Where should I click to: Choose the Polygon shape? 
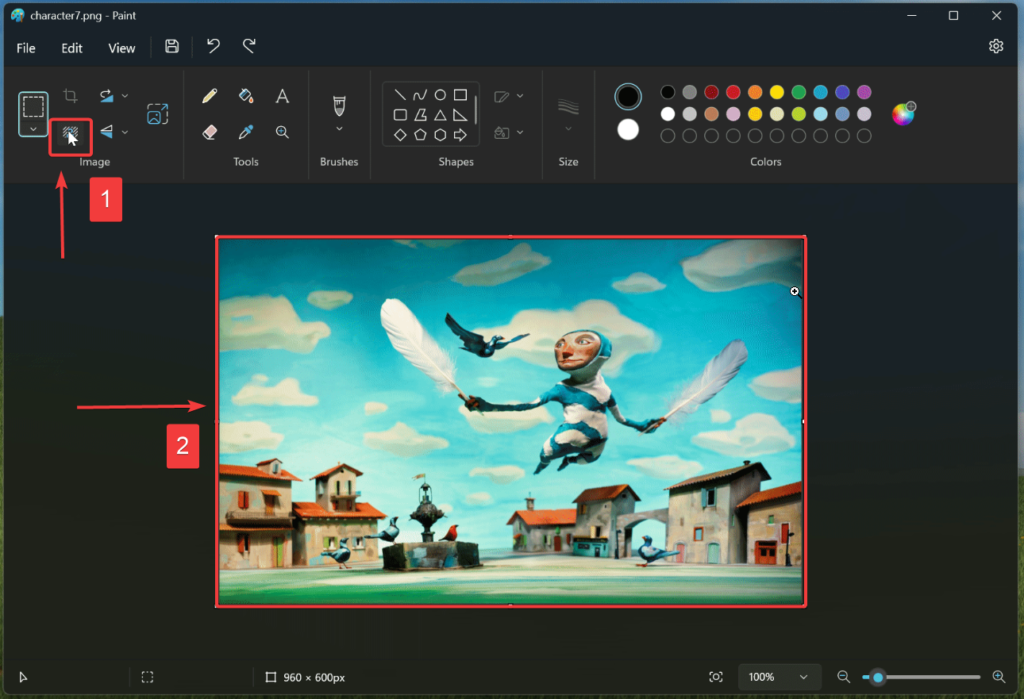click(420, 115)
